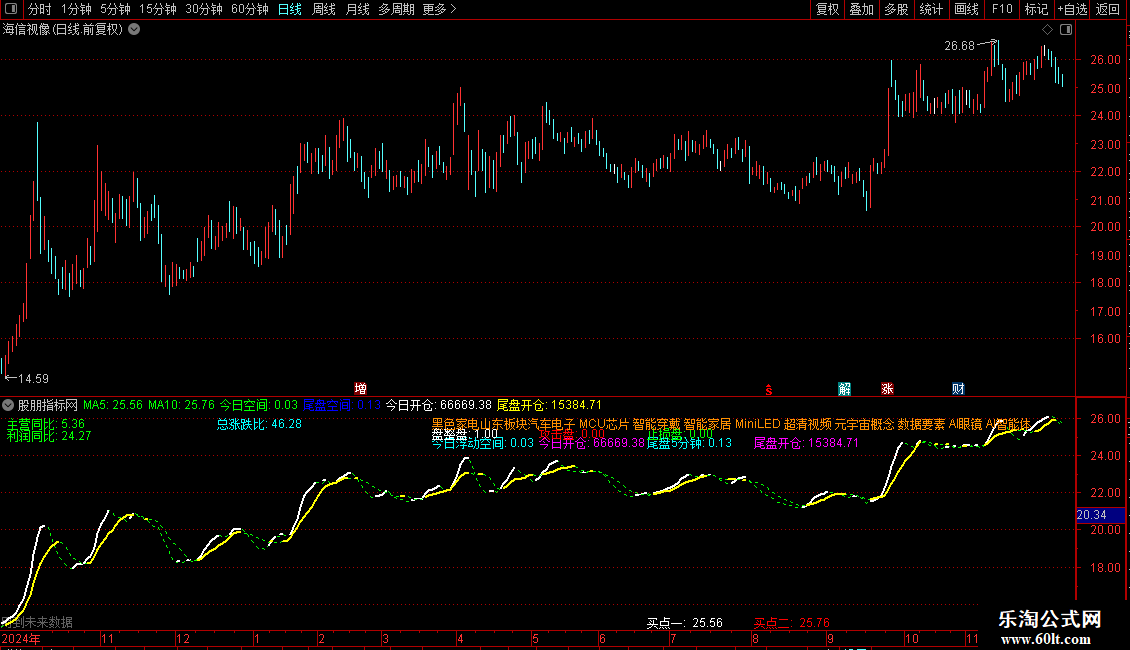Viewport: 1130px width, 650px height.
Task: Switch to 月线 monthly chart
Action: tap(357, 9)
